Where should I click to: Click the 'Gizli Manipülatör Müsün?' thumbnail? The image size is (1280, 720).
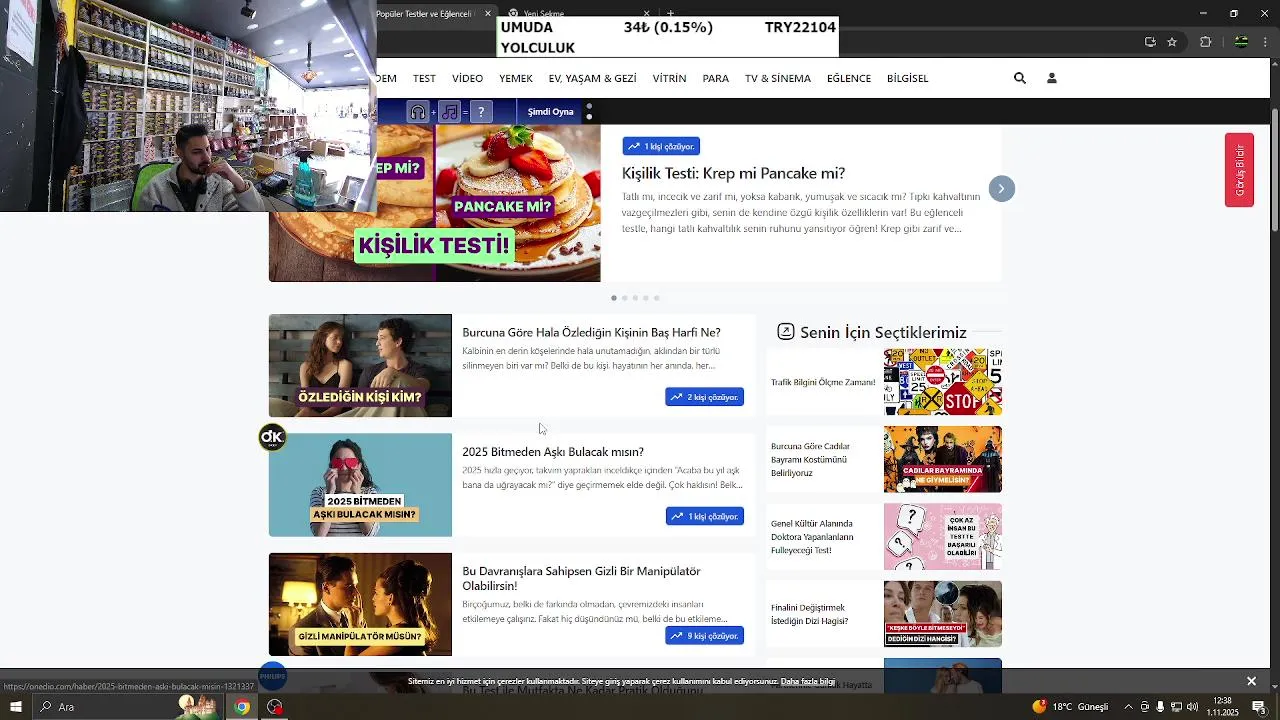point(360,604)
